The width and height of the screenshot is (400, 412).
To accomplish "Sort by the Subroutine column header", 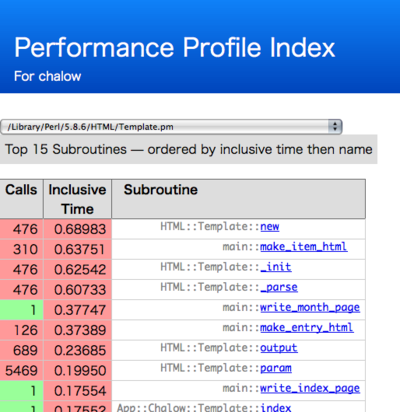I will tap(239, 199).
